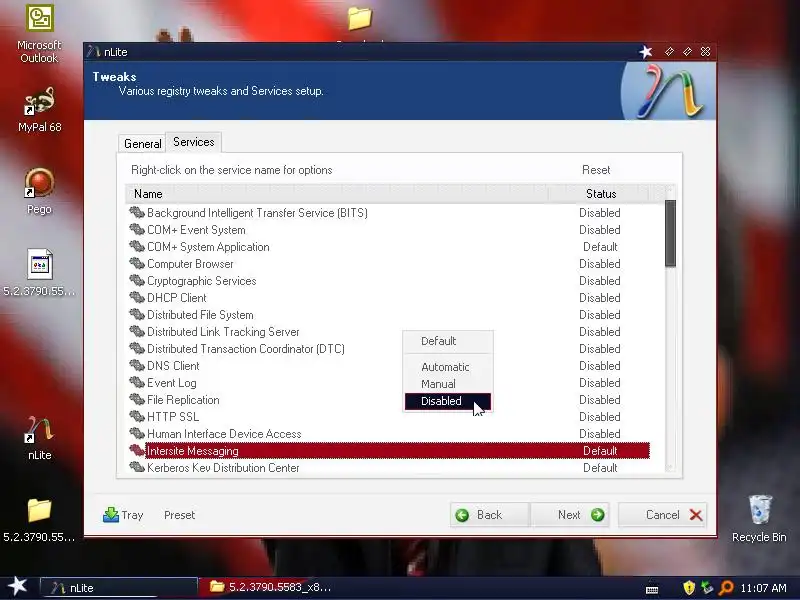Click the keyboard icon in system tray
This screenshot has height=600, width=800.
coord(652,590)
